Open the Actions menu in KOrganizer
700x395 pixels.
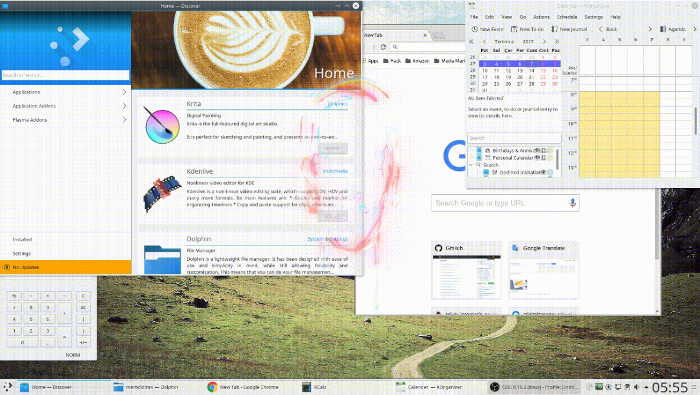click(x=542, y=17)
